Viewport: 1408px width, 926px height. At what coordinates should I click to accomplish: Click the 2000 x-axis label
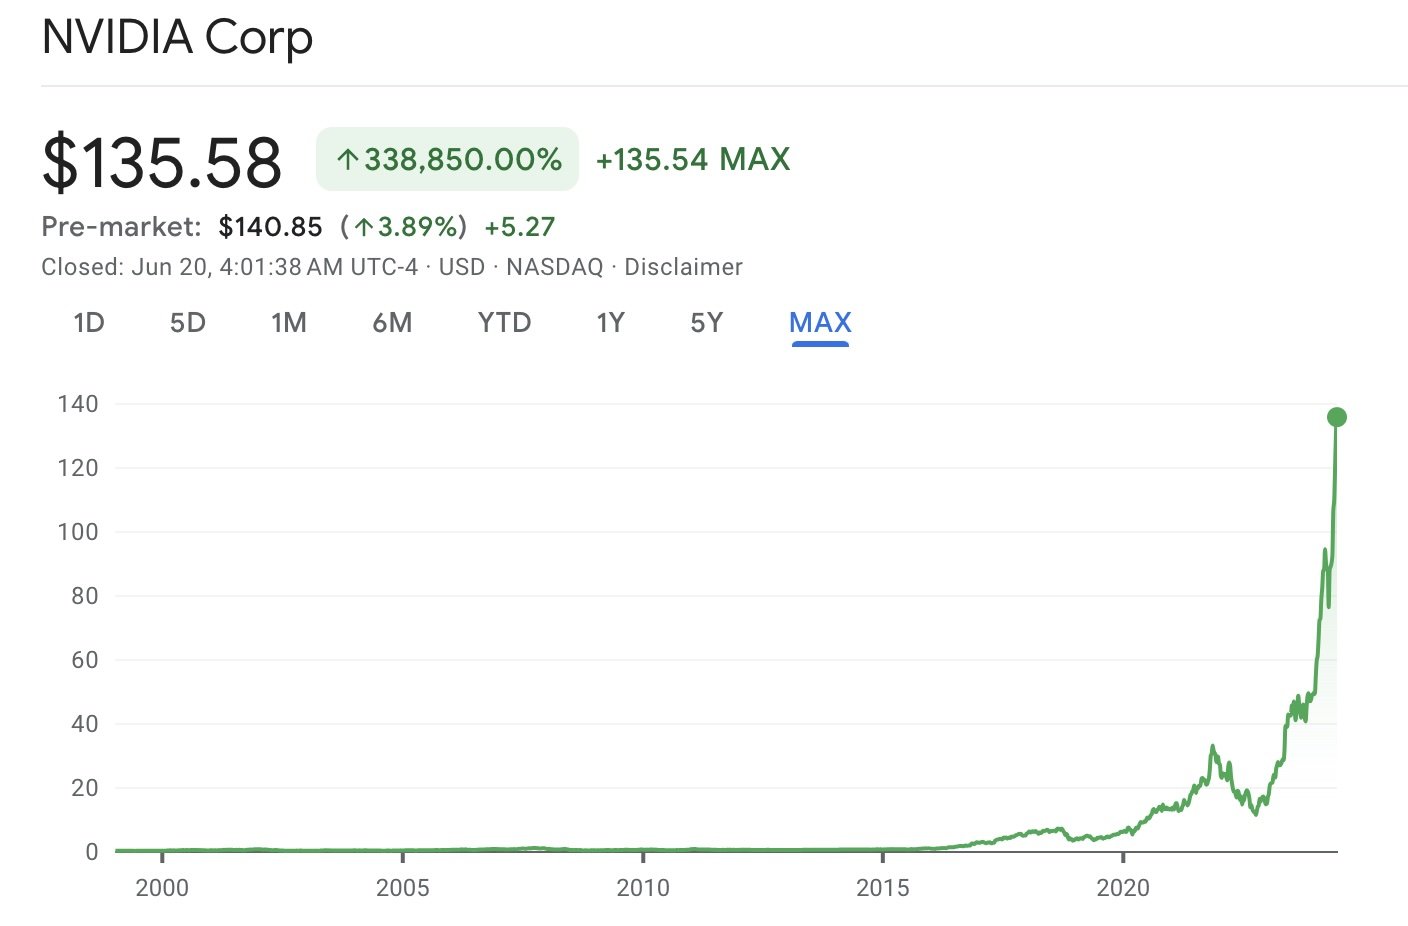[162, 888]
